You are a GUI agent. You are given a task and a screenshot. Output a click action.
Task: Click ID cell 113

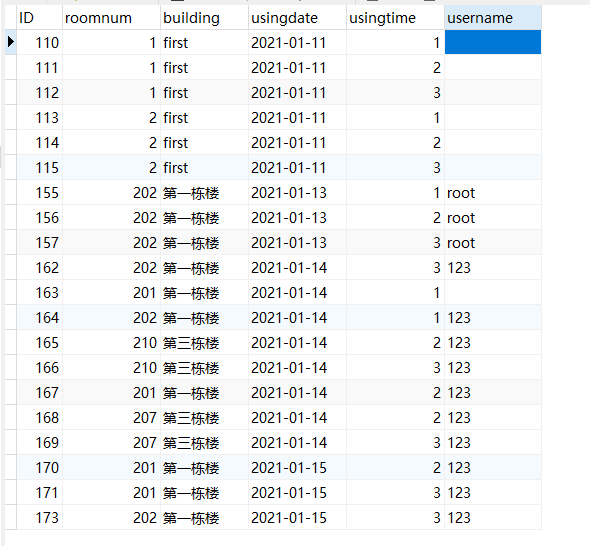pos(40,118)
